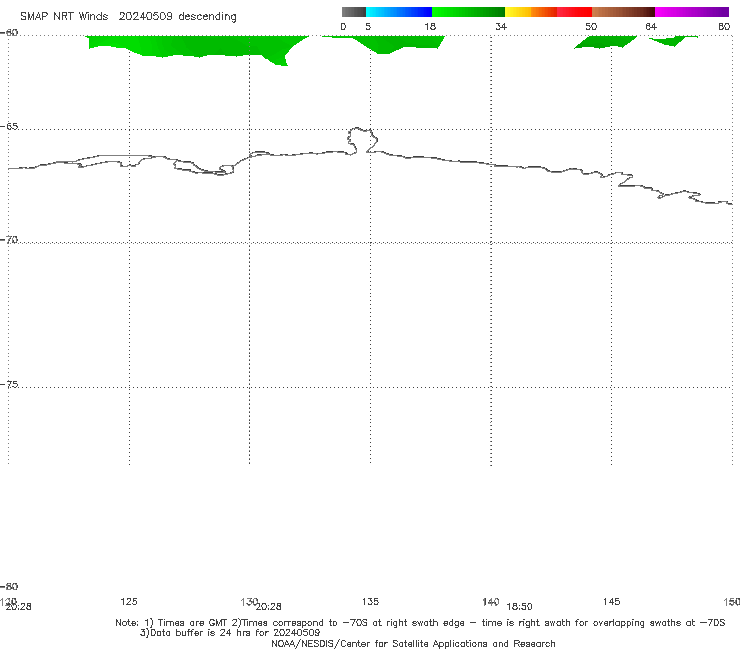This screenshot has width=740, height=650.
Task: Click the longitude label '135'
Action: (x=370, y=601)
